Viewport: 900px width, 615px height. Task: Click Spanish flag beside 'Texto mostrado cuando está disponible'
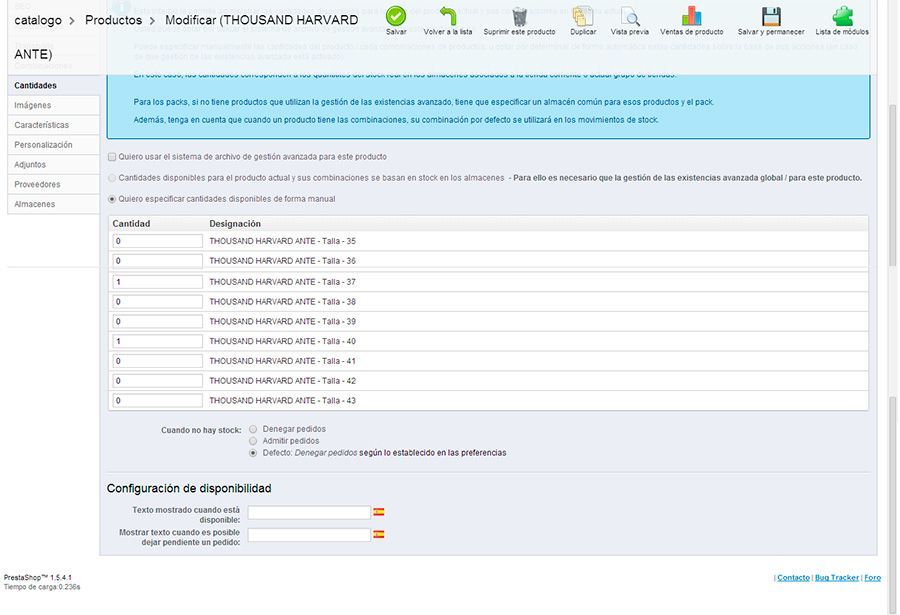point(379,512)
